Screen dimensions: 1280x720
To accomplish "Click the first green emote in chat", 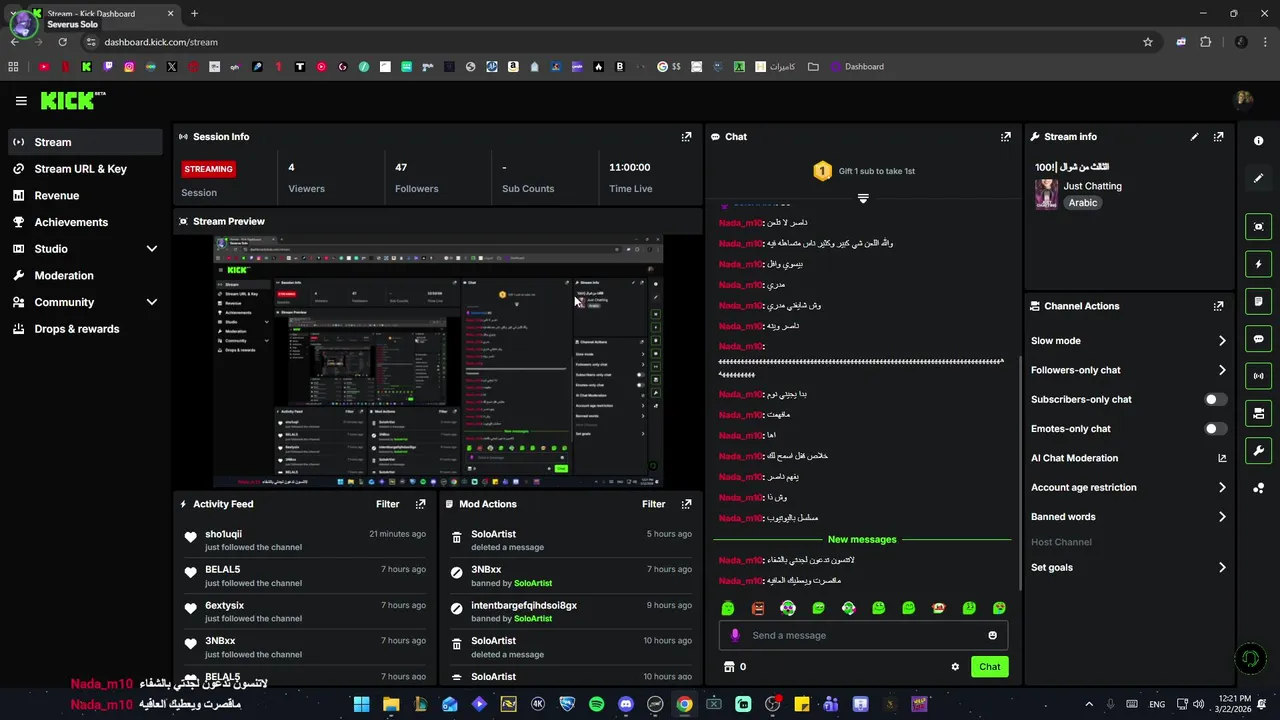I will [x=728, y=608].
